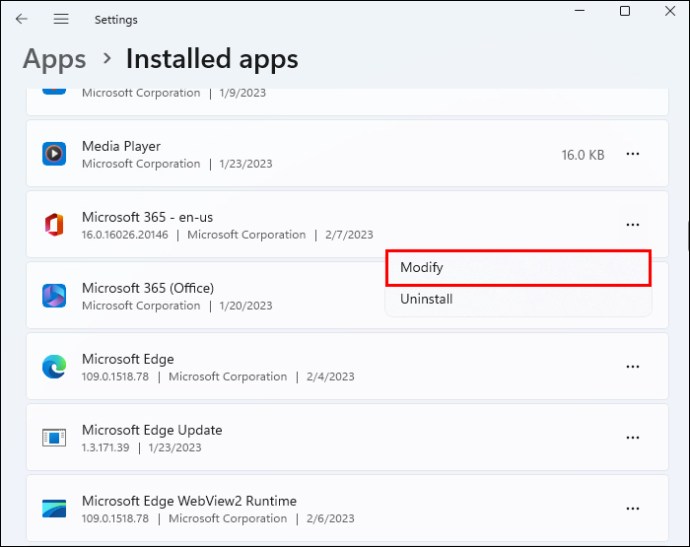Click the Microsoft 365 (Office) app icon
The height and width of the screenshot is (547, 690).
[x=54, y=296]
